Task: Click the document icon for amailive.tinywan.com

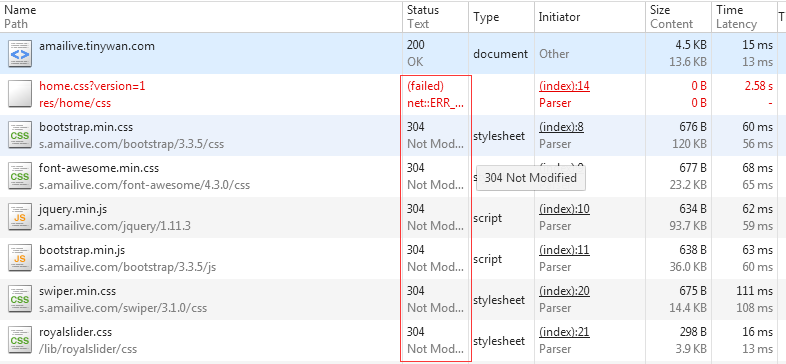Action: pyautogui.click(x=20, y=54)
